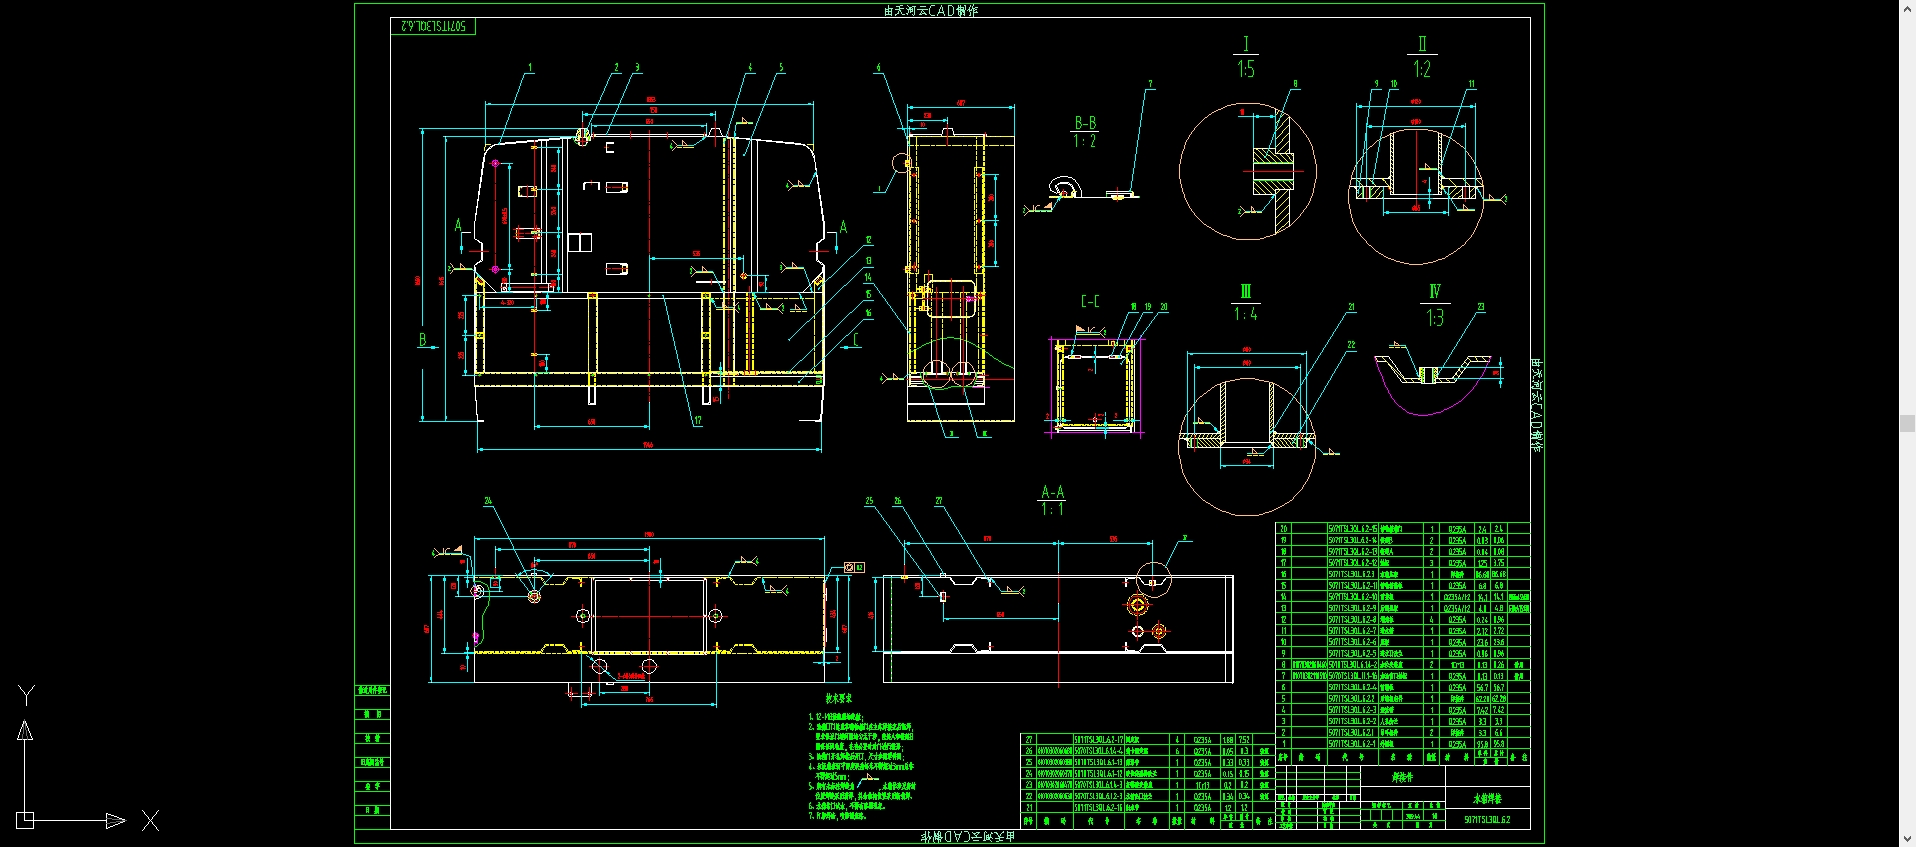Click the detail I circle view

tap(1247, 171)
